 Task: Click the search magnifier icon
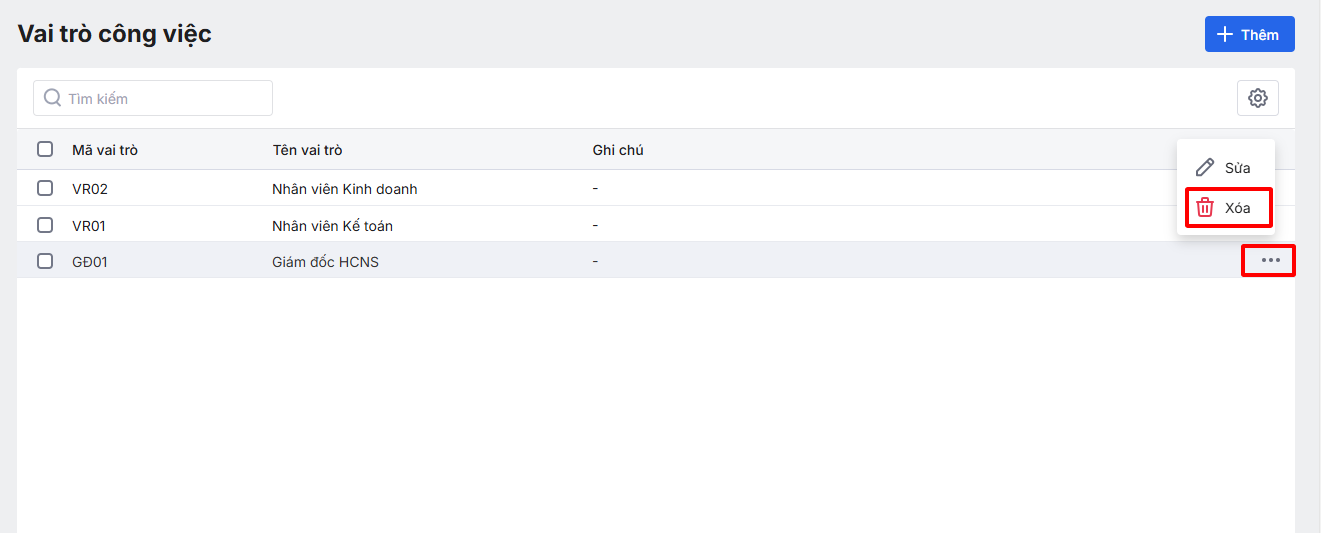[53, 98]
